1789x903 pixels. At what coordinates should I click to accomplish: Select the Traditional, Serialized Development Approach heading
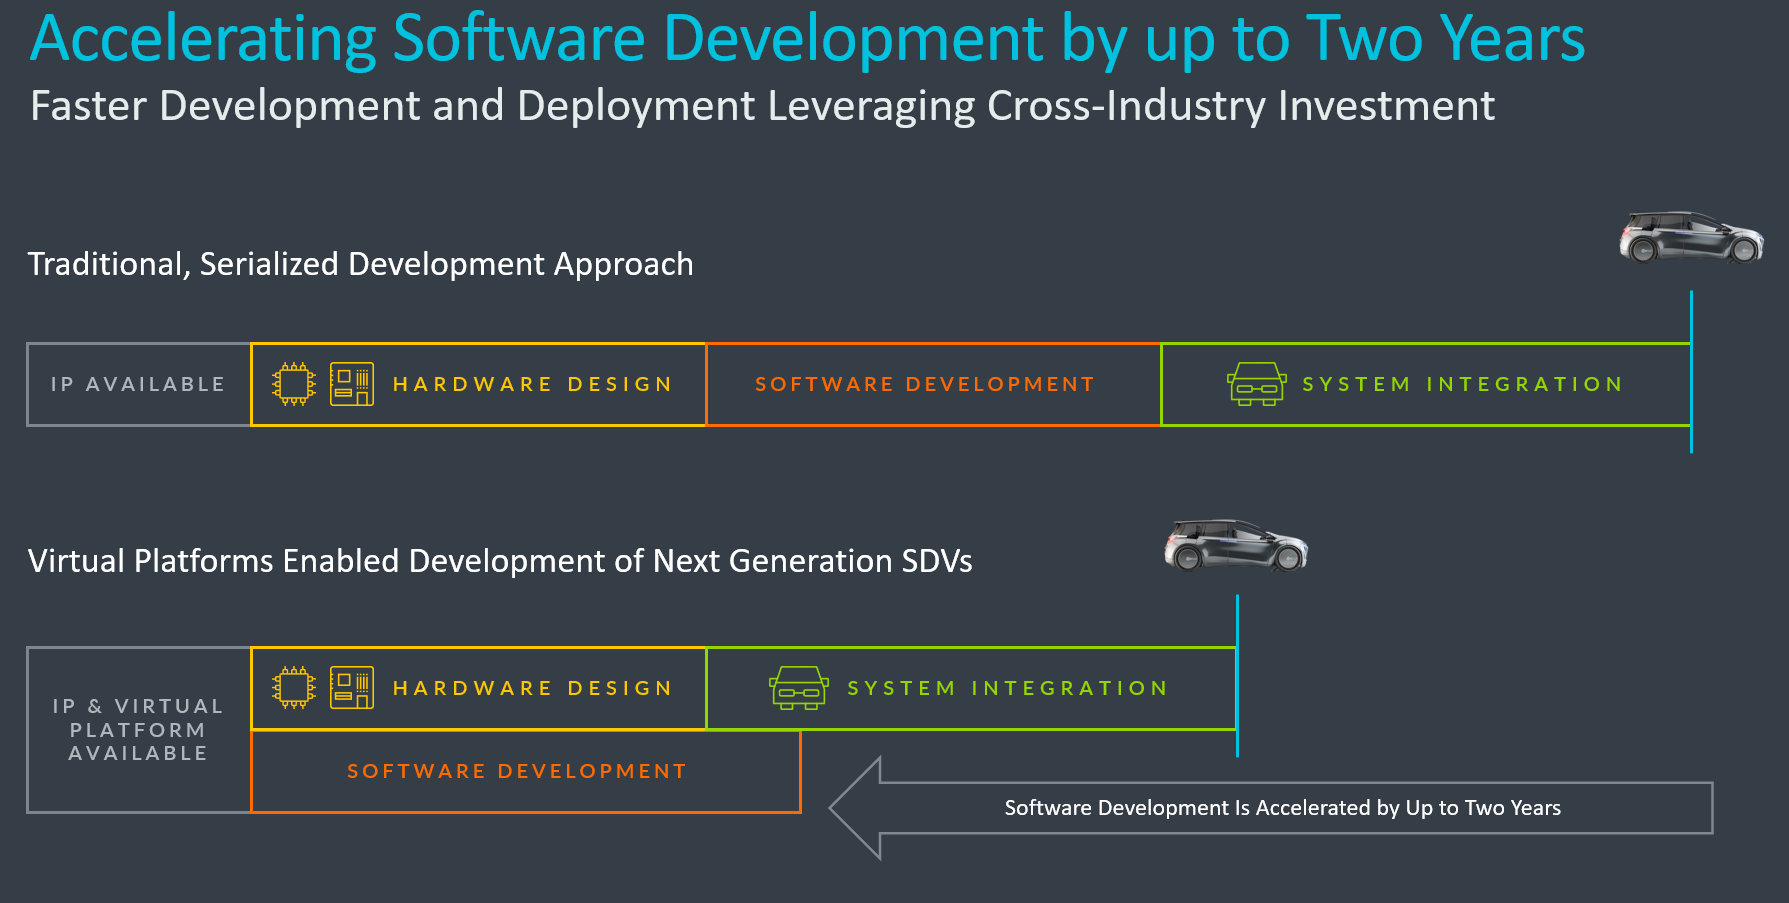coord(360,264)
